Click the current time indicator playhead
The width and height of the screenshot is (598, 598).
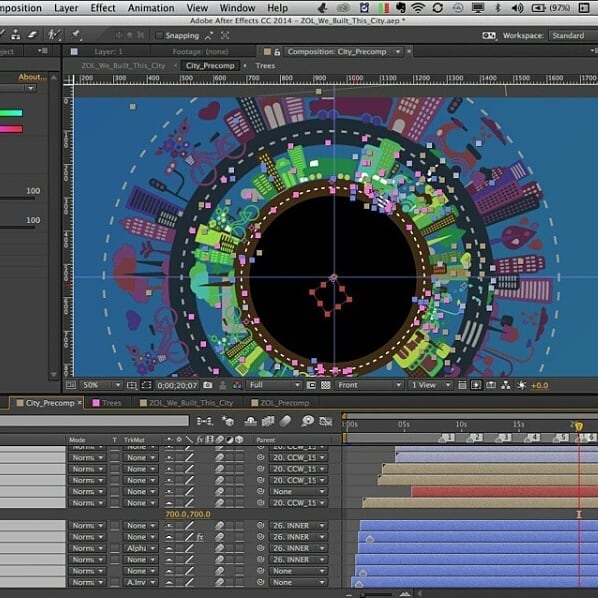point(579,426)
